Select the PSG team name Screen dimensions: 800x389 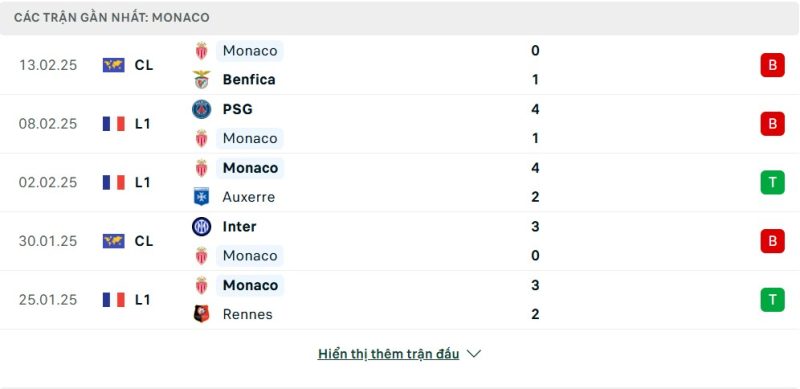pyautogui.click(x=237, y=109)
